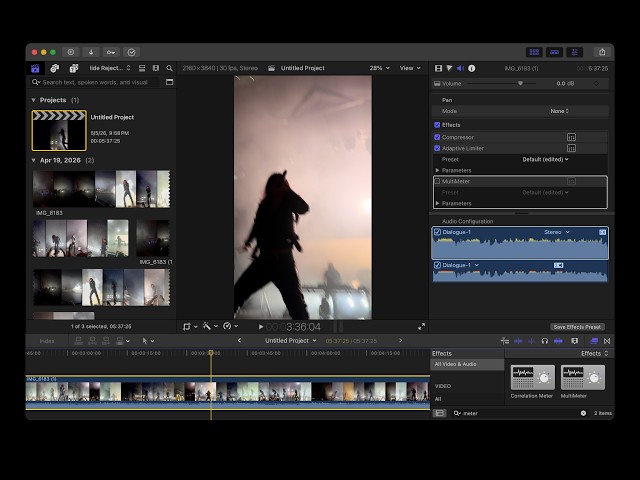Open the enhancements magic wand dropdown
This screenshot has height=480, width=640.
[210, 326]
